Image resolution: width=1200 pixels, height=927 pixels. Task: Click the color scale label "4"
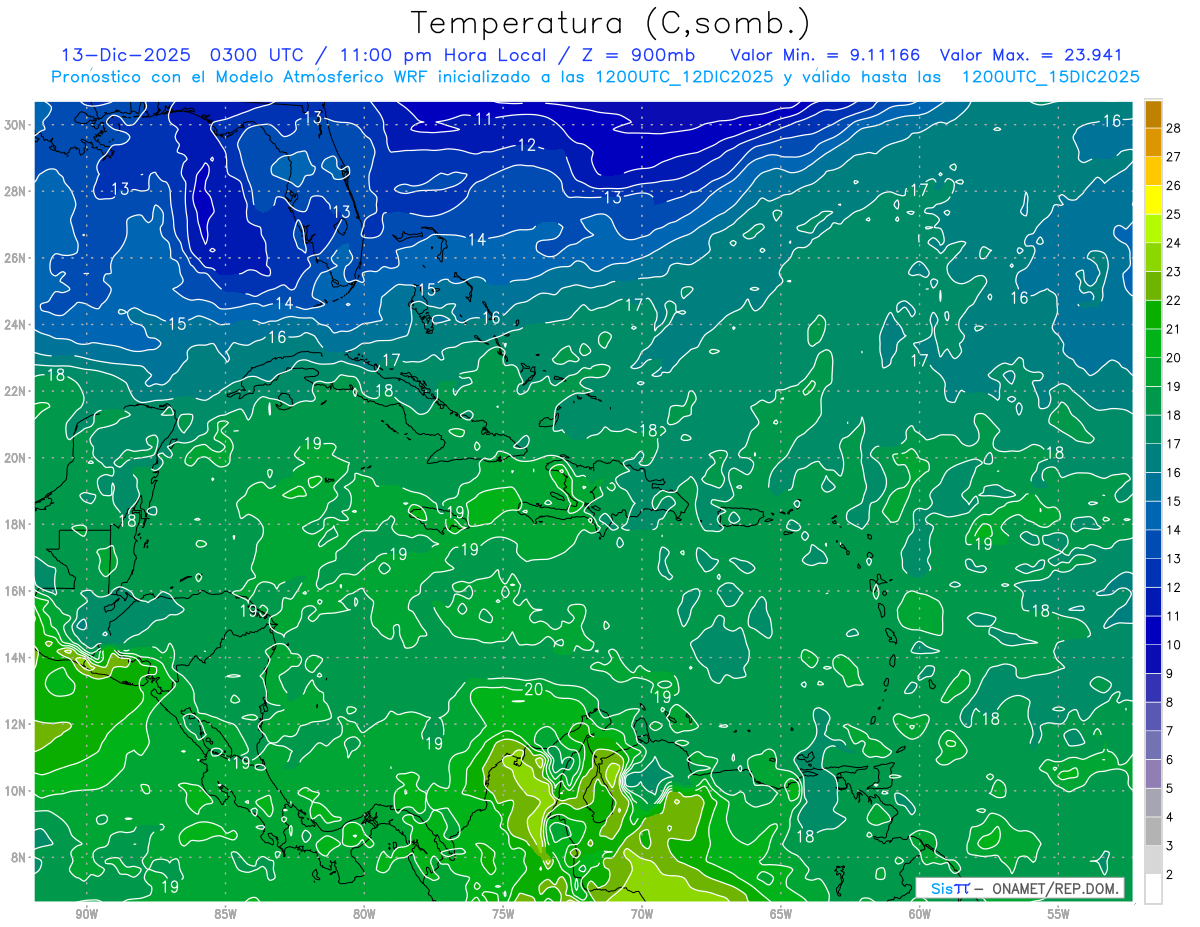click(x=1170, y=817)
